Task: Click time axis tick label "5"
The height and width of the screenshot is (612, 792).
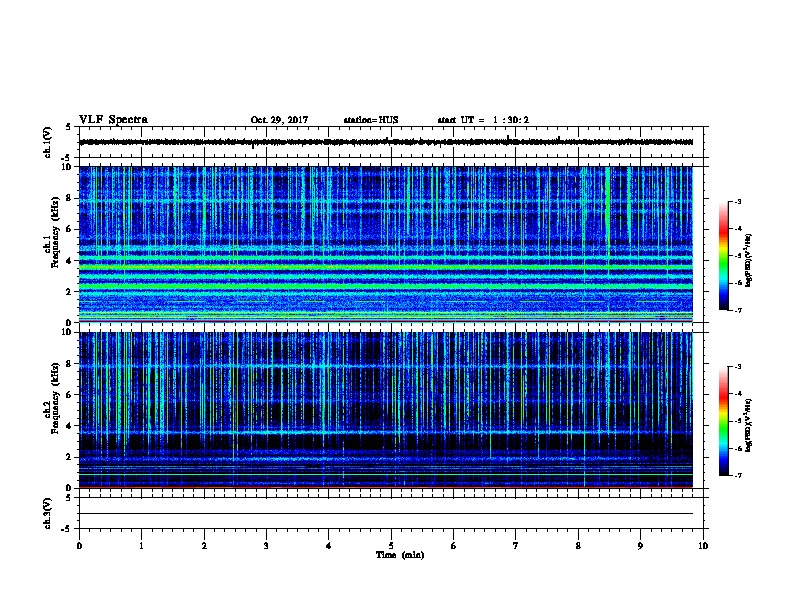Action: pyautogui.click(x=391, y=545)
